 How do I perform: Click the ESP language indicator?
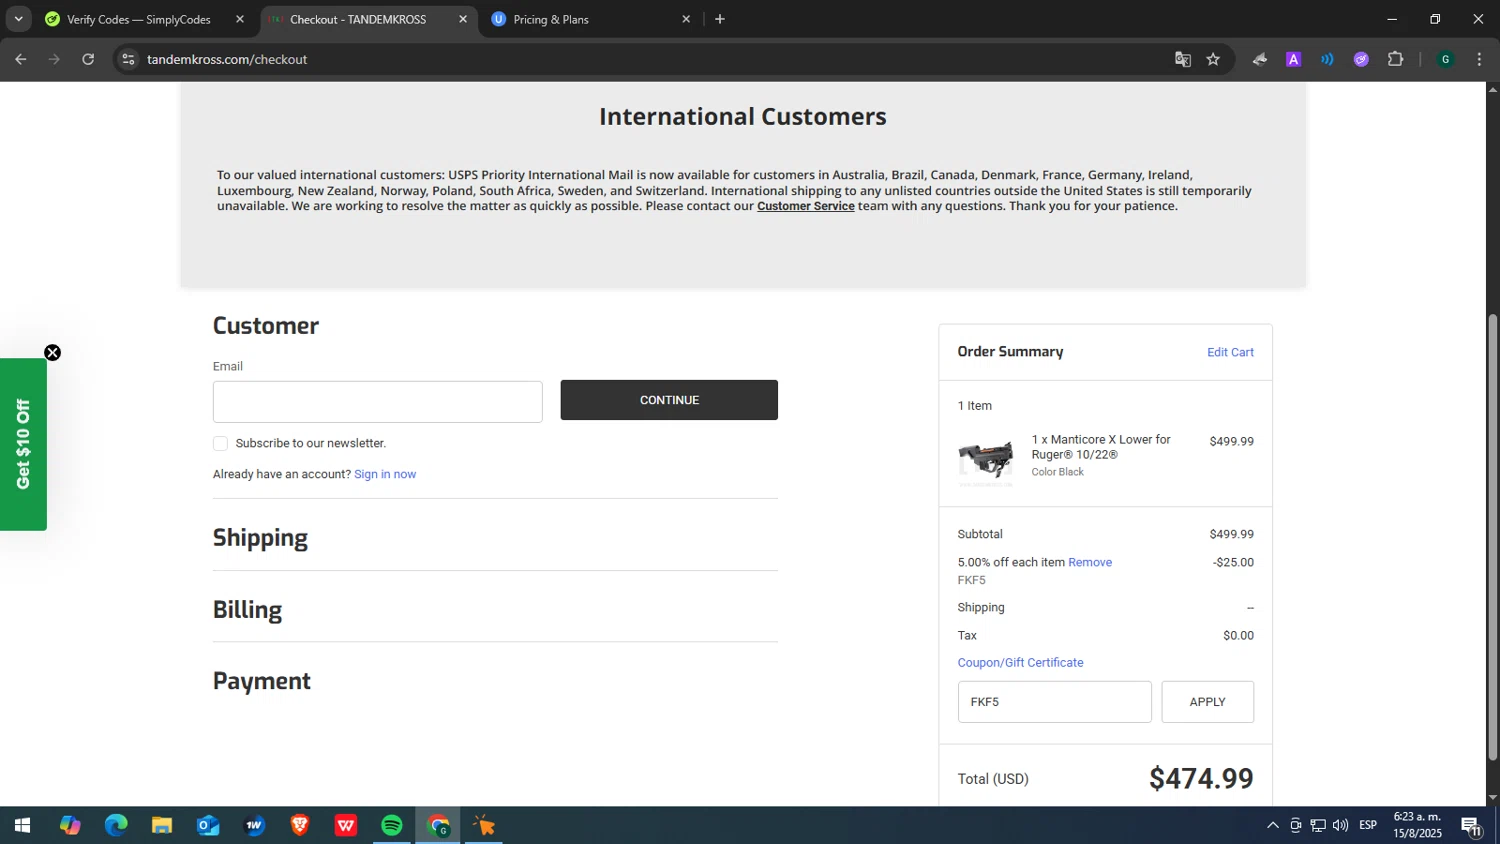coord(1368,825)
